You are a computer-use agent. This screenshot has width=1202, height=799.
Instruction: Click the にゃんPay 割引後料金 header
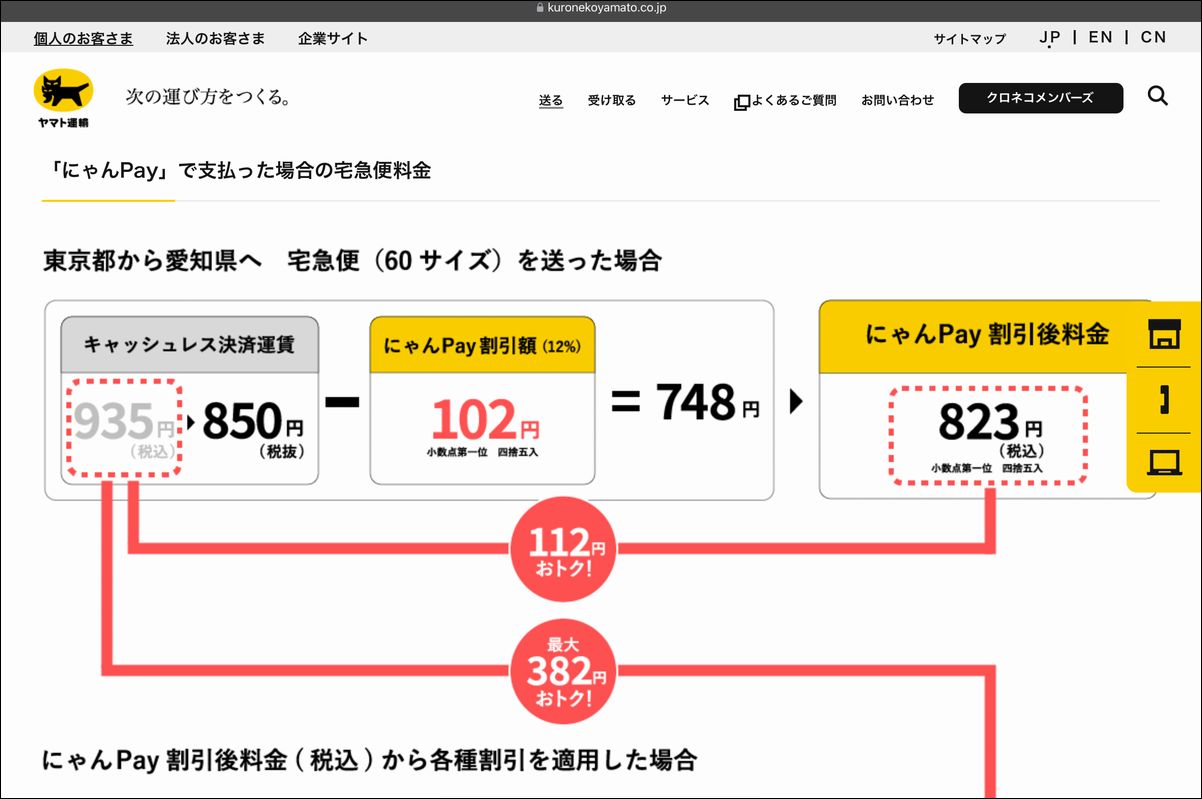[987, 334]
